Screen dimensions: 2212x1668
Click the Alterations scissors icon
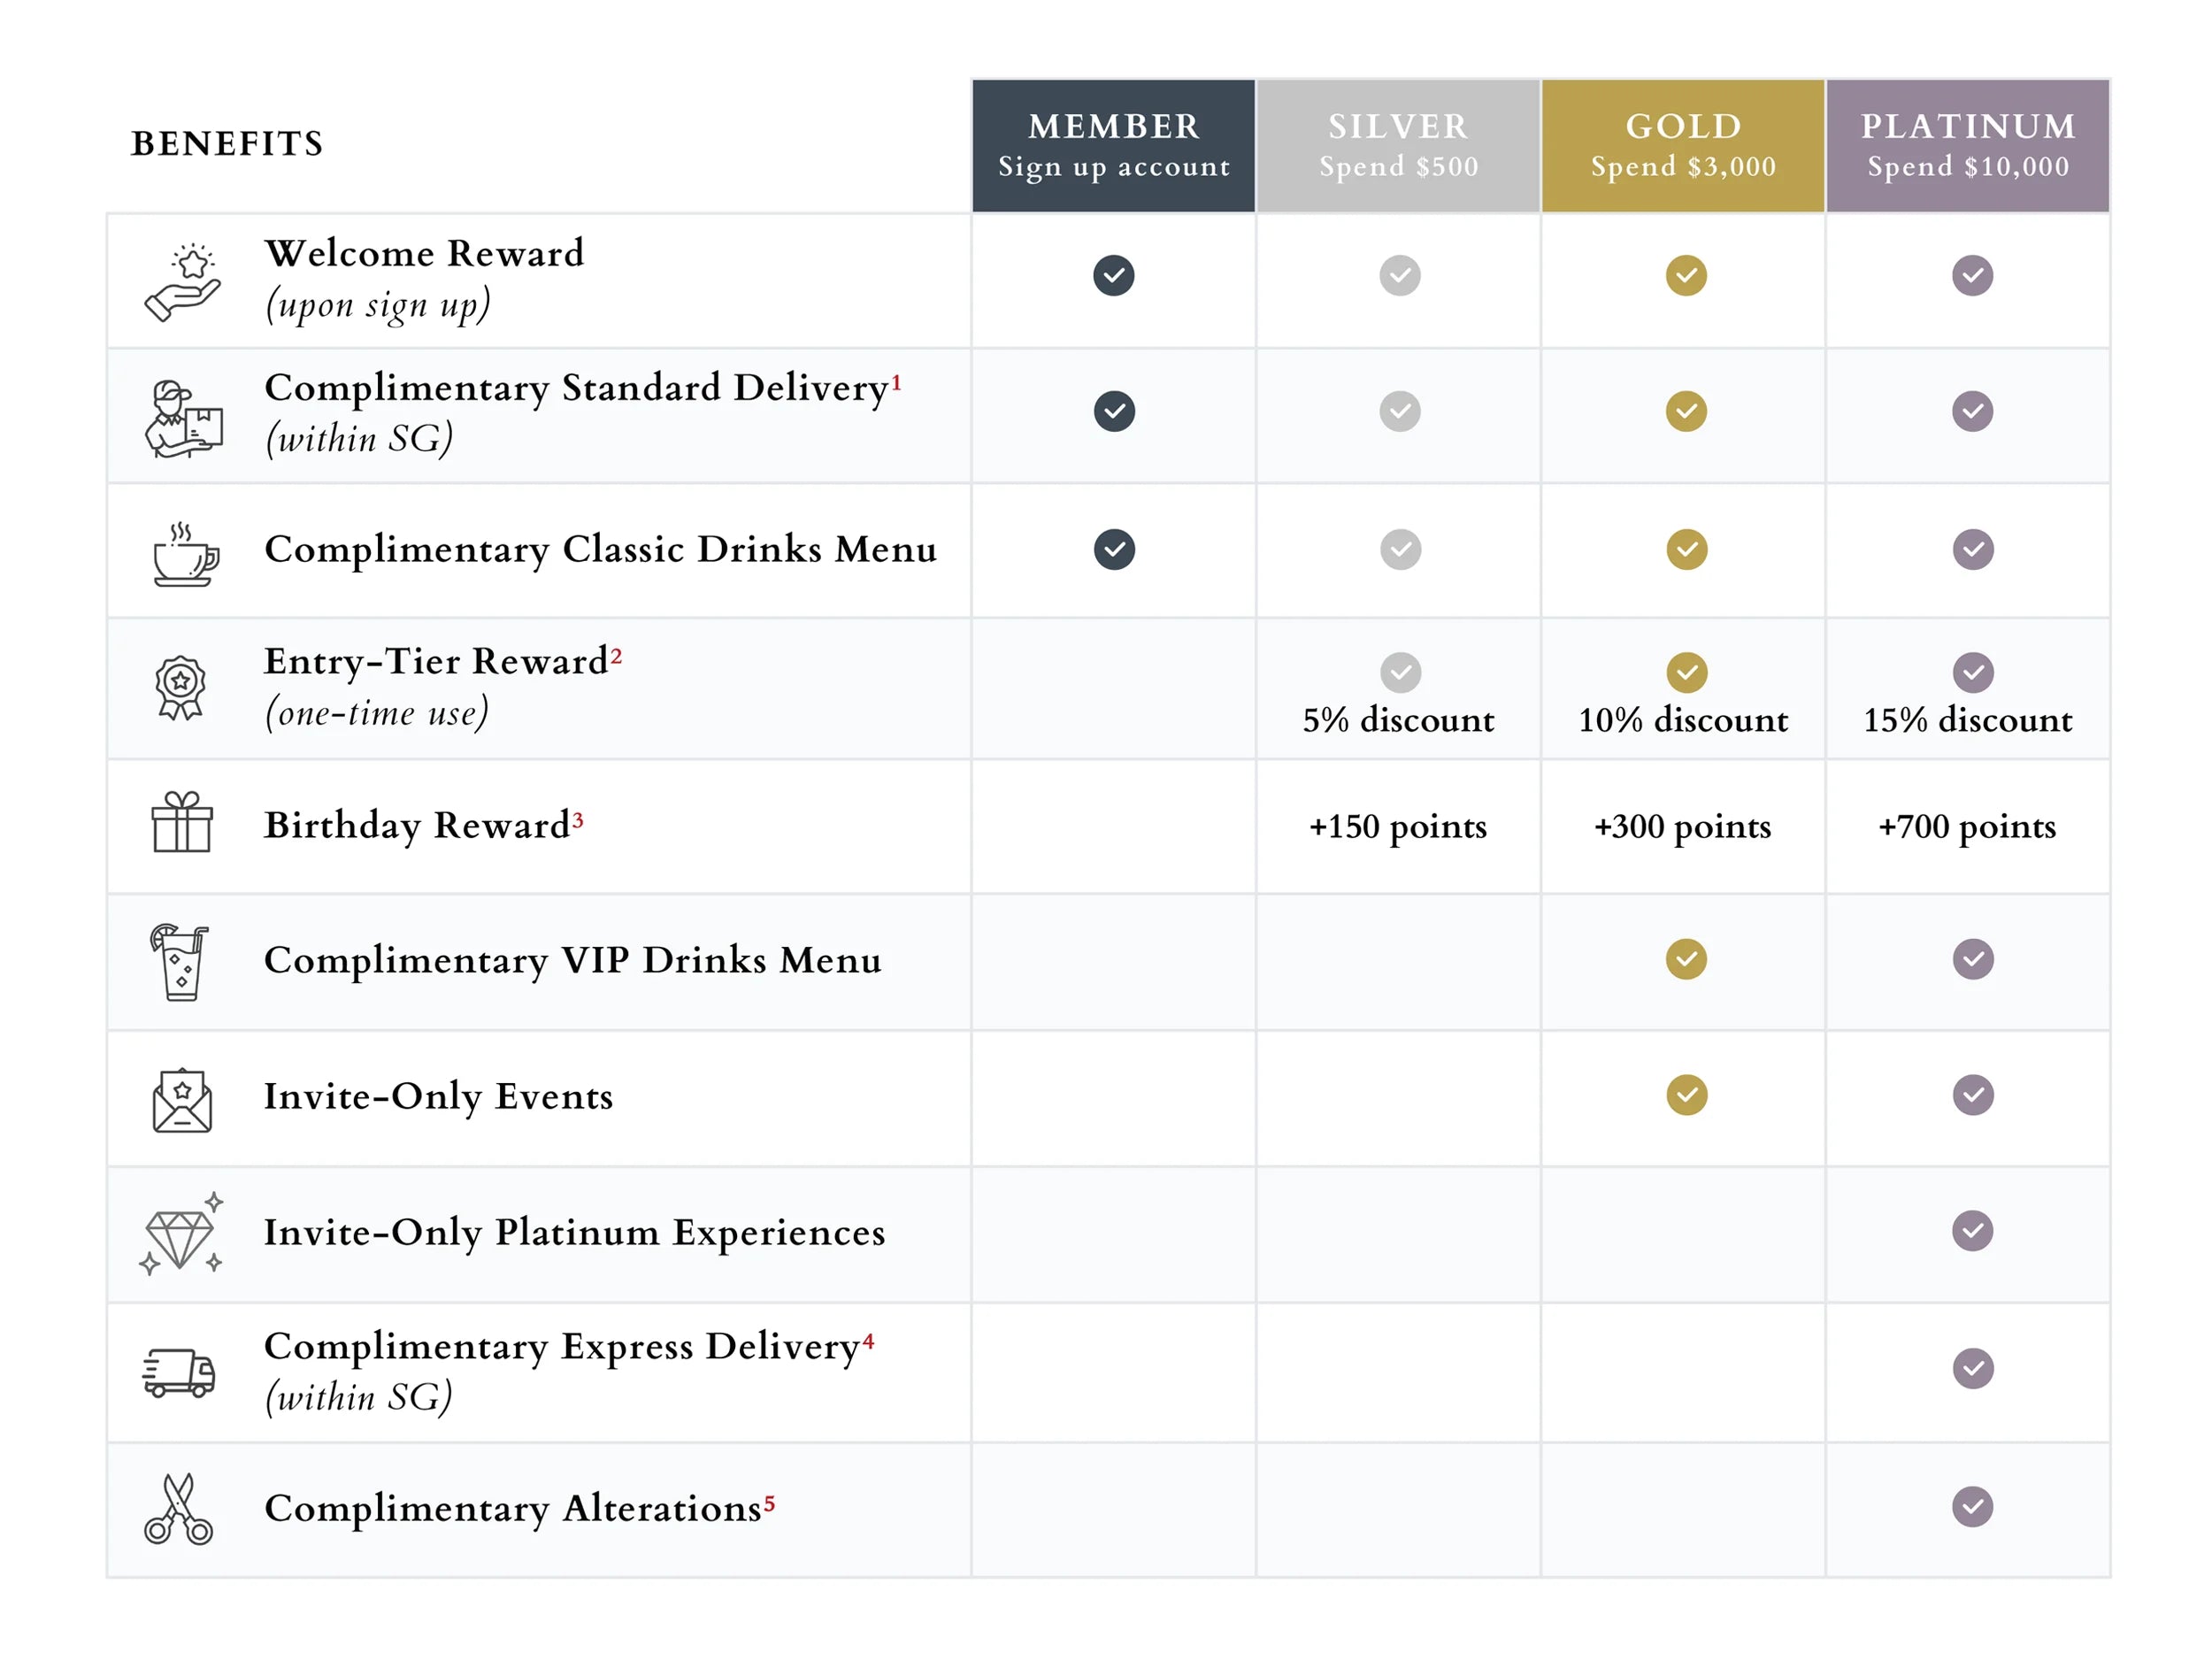179,1510
